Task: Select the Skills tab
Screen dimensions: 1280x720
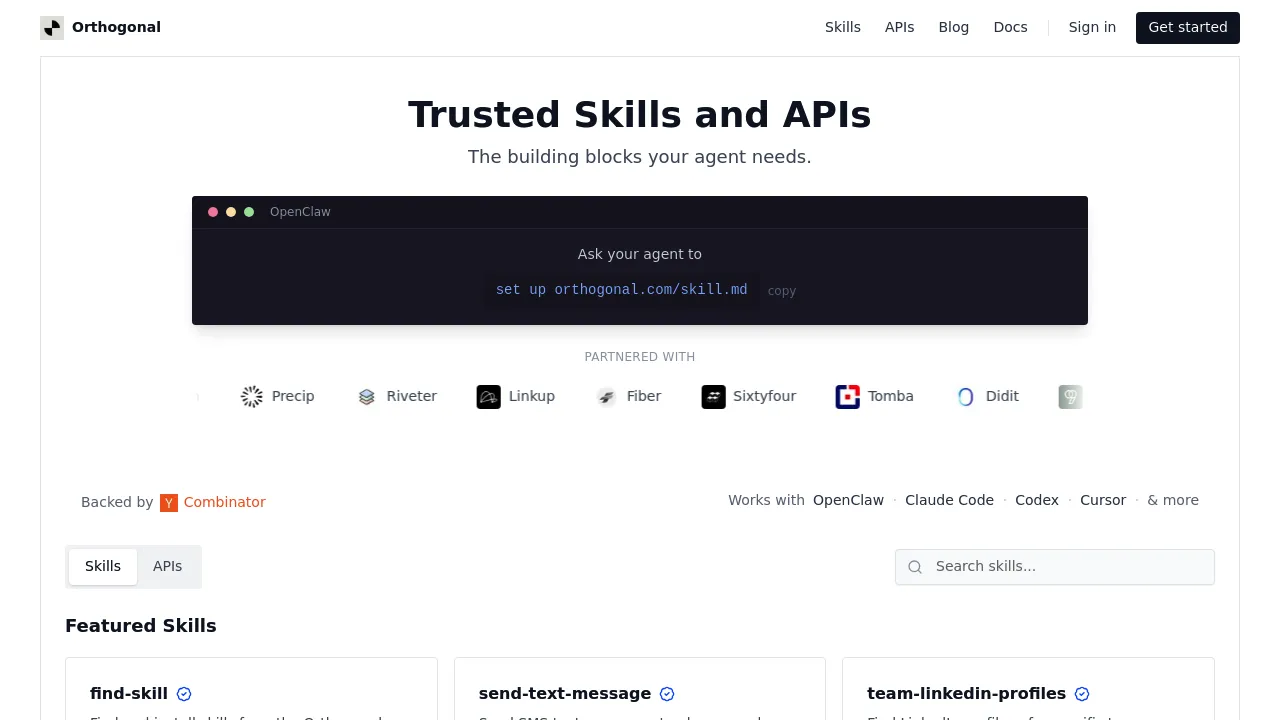Action: click(103, 567)
